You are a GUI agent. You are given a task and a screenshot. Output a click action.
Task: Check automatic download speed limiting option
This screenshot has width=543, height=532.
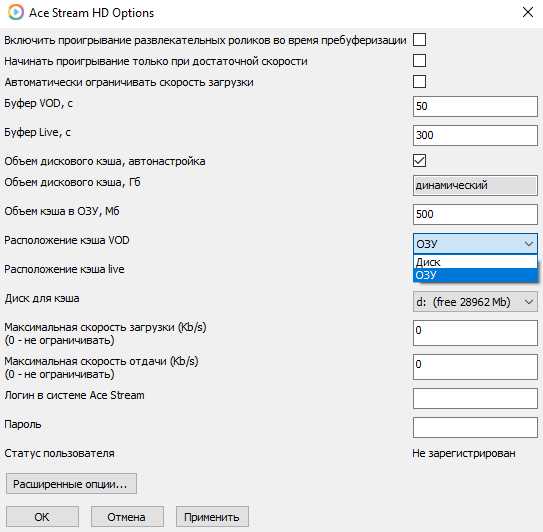[x=419, y=82]
